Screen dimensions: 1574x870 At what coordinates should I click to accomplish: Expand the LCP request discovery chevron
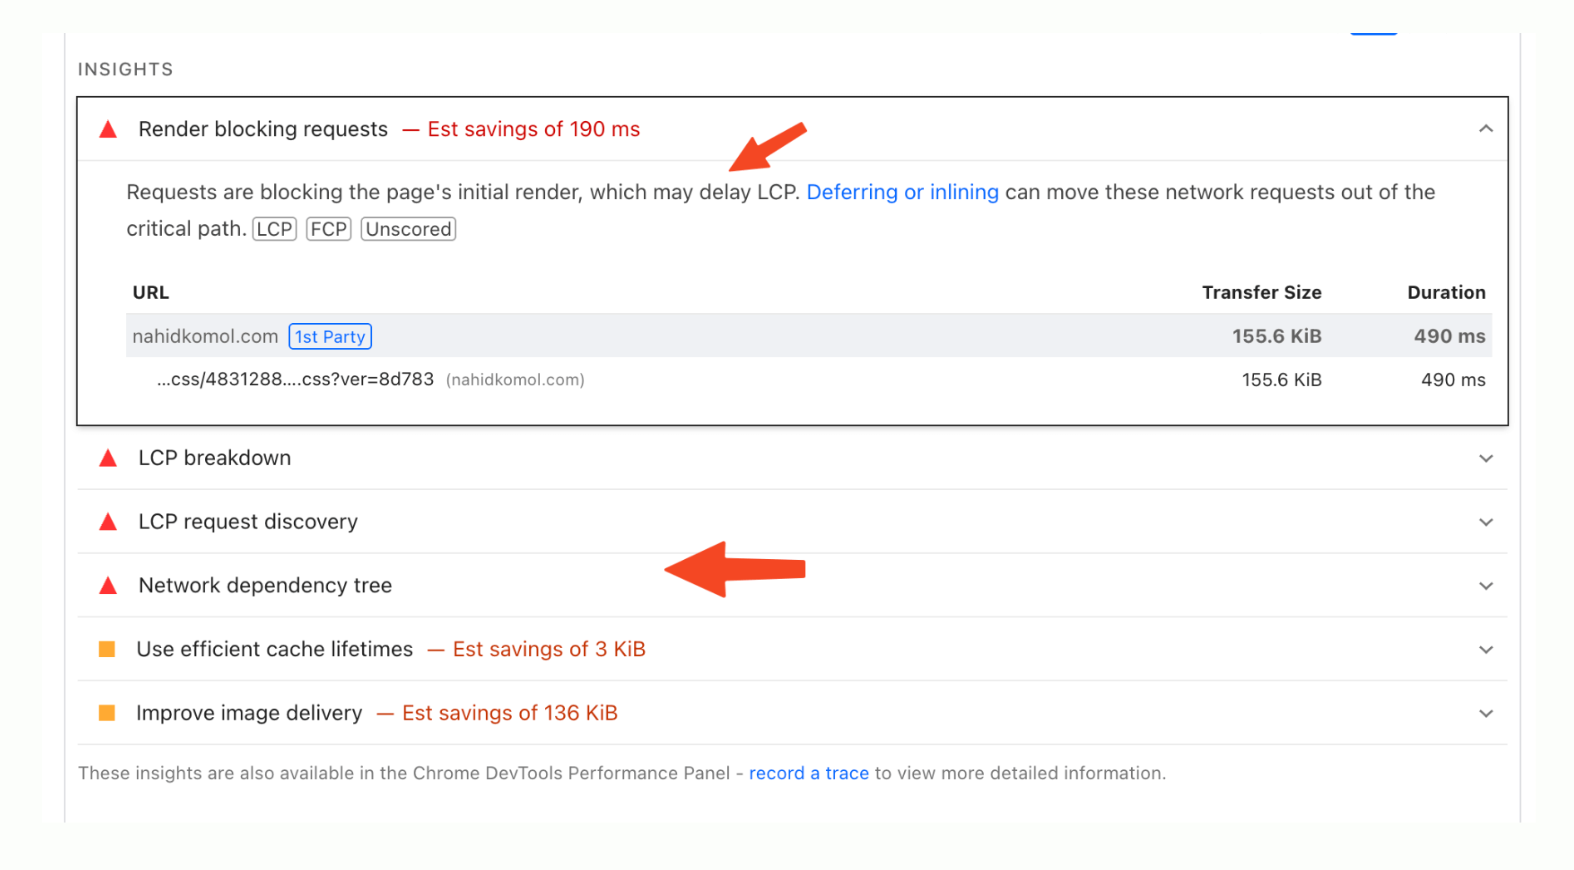[x=1486, y=522]
